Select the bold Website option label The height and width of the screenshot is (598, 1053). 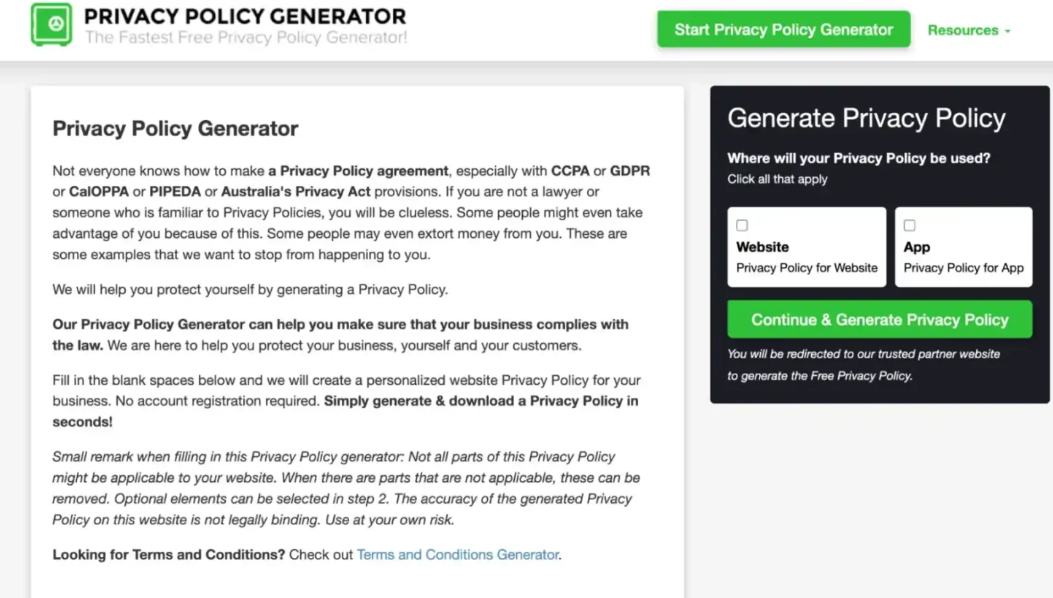click(x=762, y=247)
